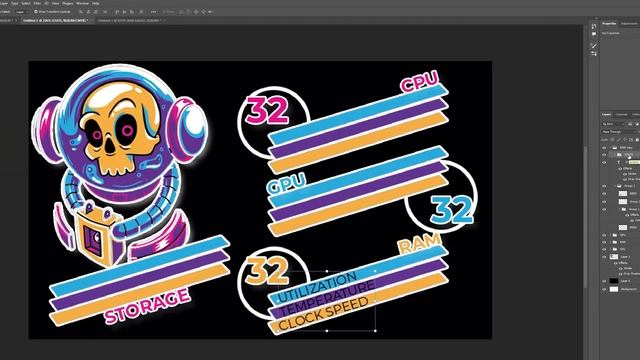Open the Type menu
Screen dimensions: 640x360
14,3
